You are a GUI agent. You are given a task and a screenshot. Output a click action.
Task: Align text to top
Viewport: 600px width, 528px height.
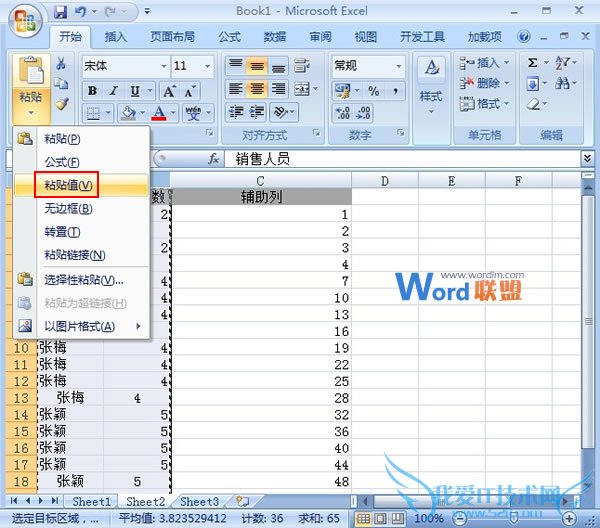pos(236,66)
